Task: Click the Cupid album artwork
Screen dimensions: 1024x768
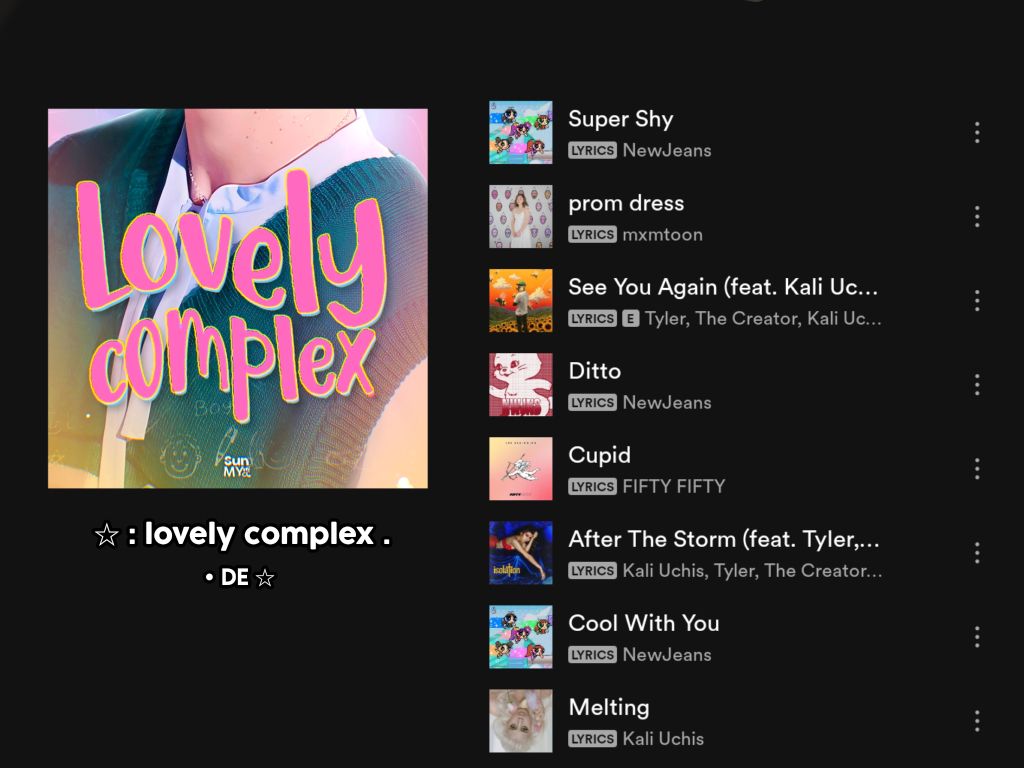Action: point(520,469)
